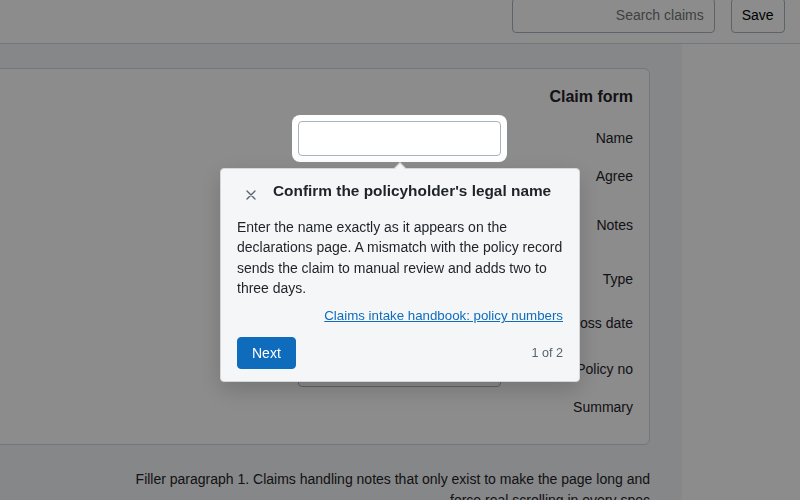Screen dimensions: 800x500
Task: Select the Notes label
Action: tap(615, 226)
